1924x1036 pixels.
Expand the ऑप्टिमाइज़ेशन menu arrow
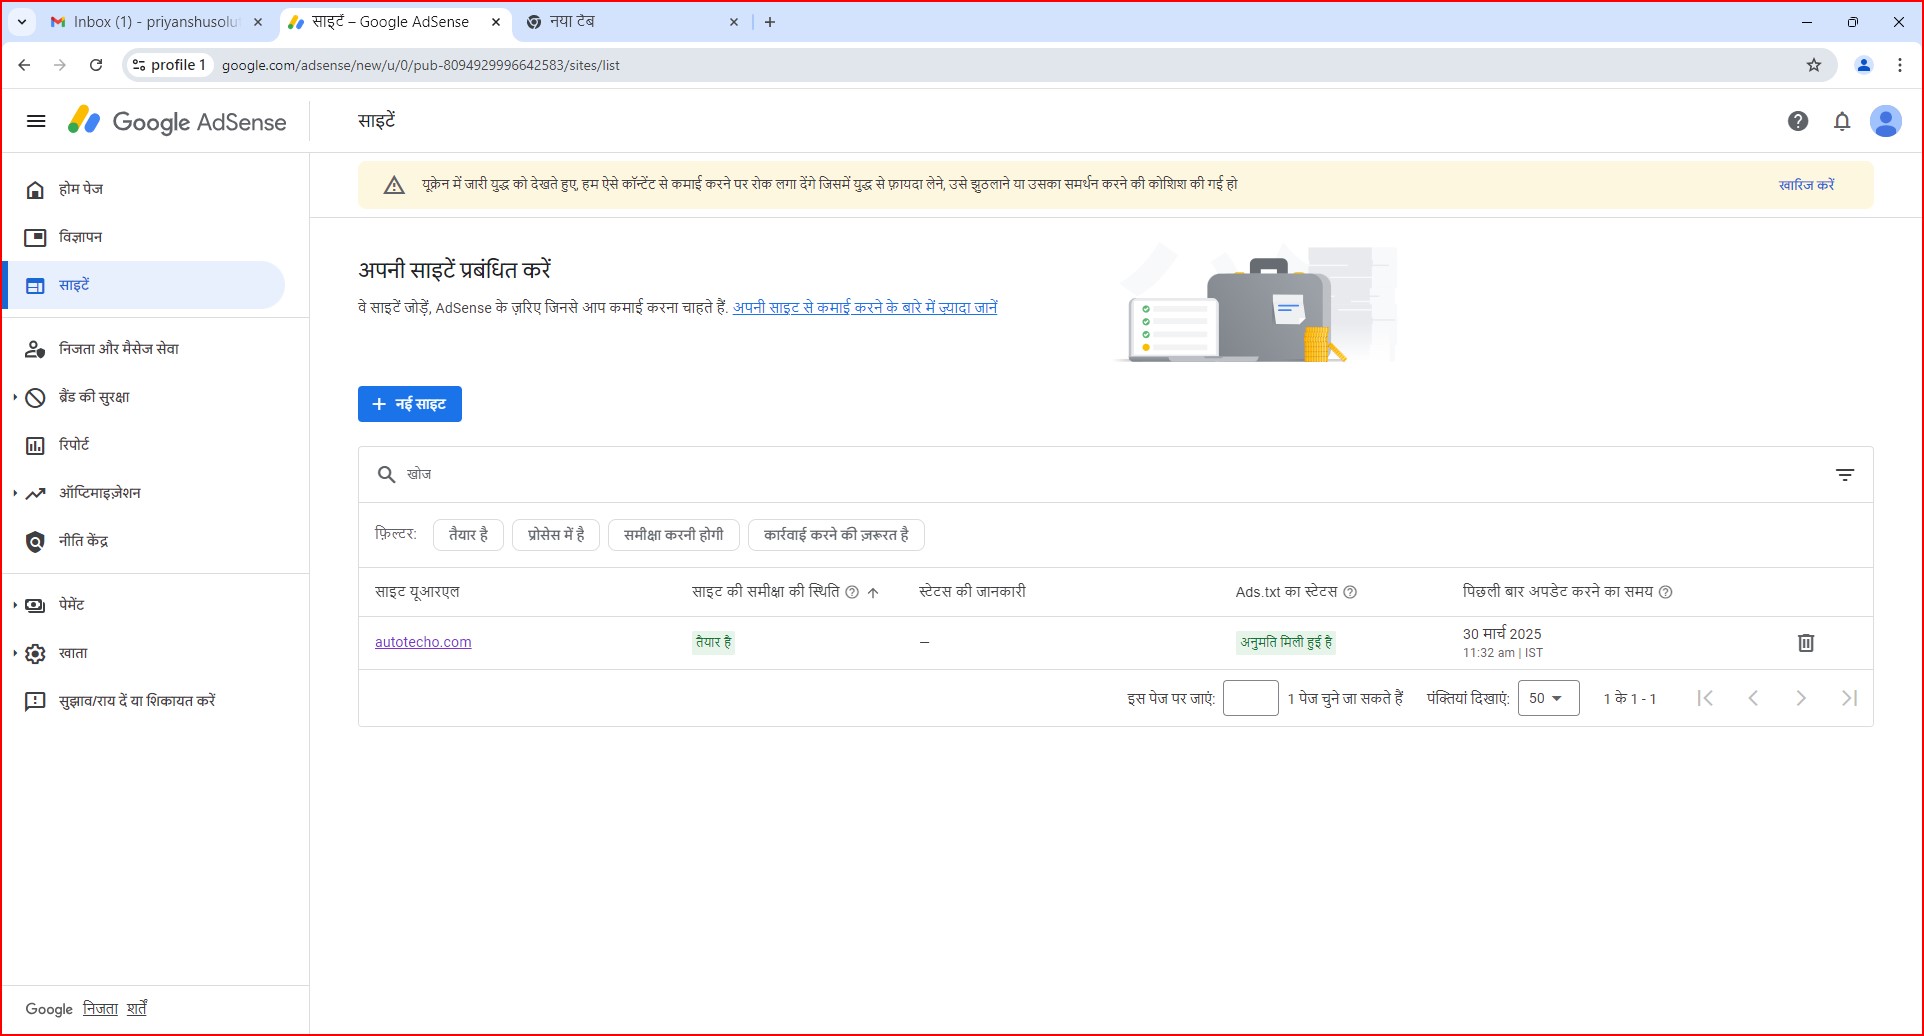coord(15,493)
